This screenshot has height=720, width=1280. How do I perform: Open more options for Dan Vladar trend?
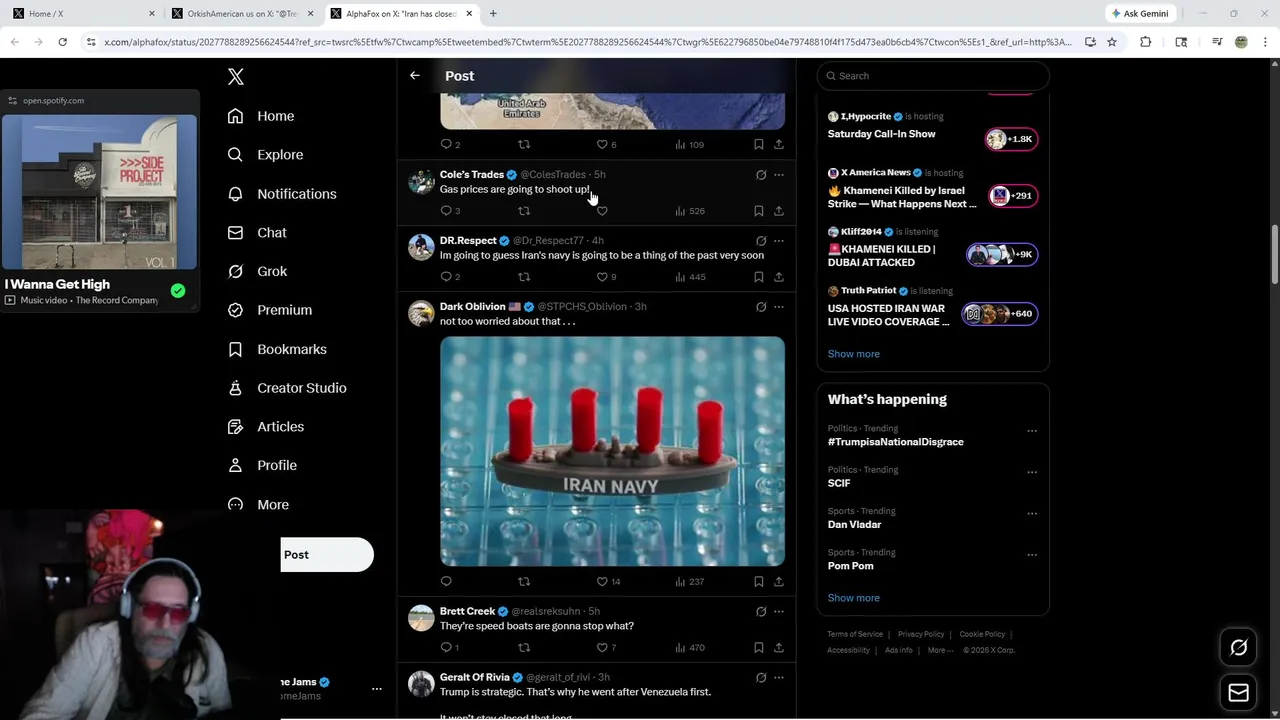pyautogui.click(x=1032, y=514)
